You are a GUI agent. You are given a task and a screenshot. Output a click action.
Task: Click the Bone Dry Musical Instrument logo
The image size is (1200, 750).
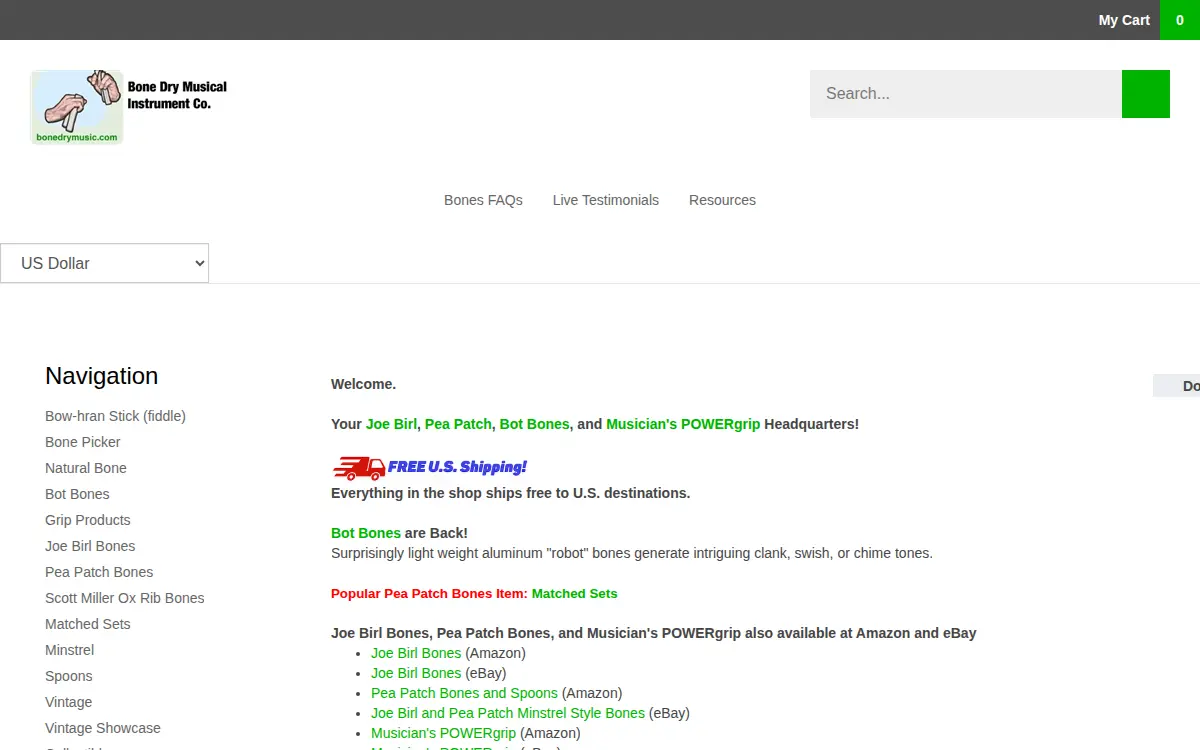tap(130, 107)
